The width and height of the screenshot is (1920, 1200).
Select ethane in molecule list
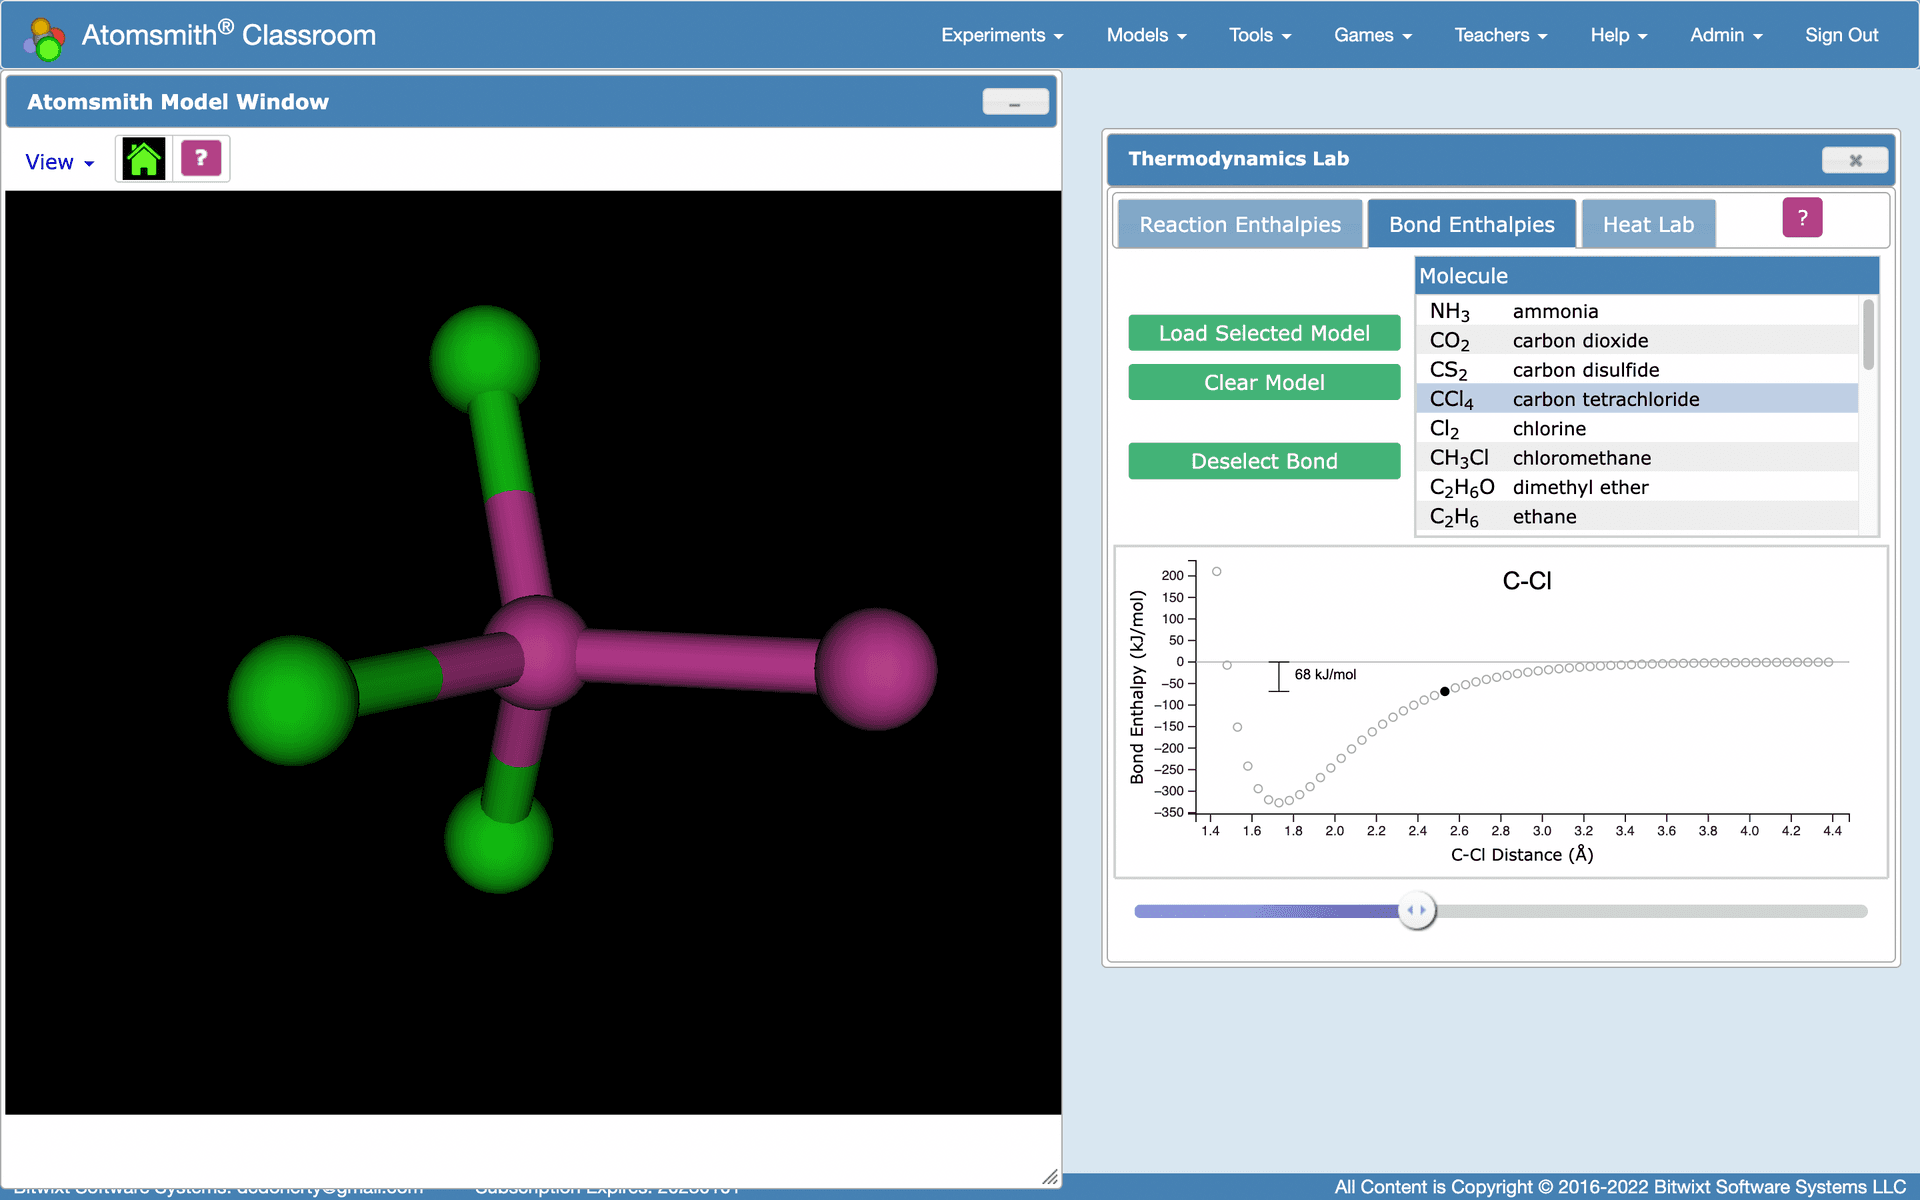[1637, 516]
